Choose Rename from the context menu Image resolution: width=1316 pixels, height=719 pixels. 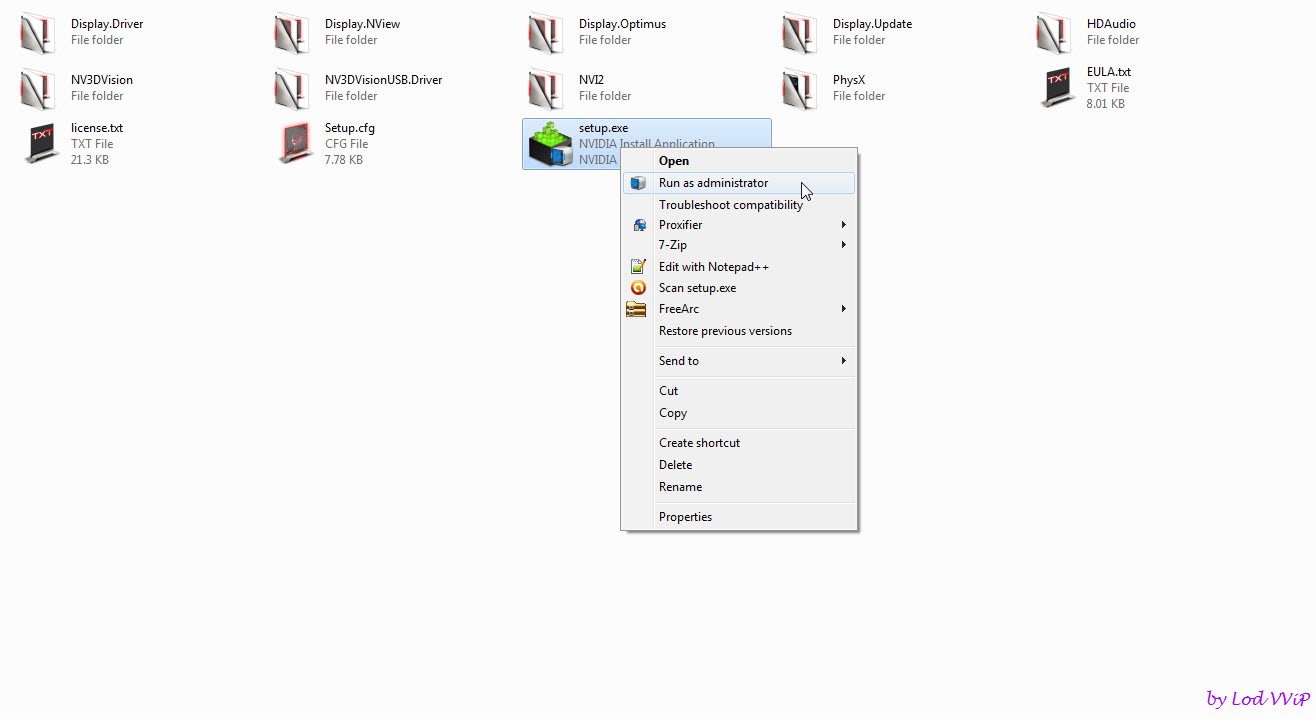[739, 487]
